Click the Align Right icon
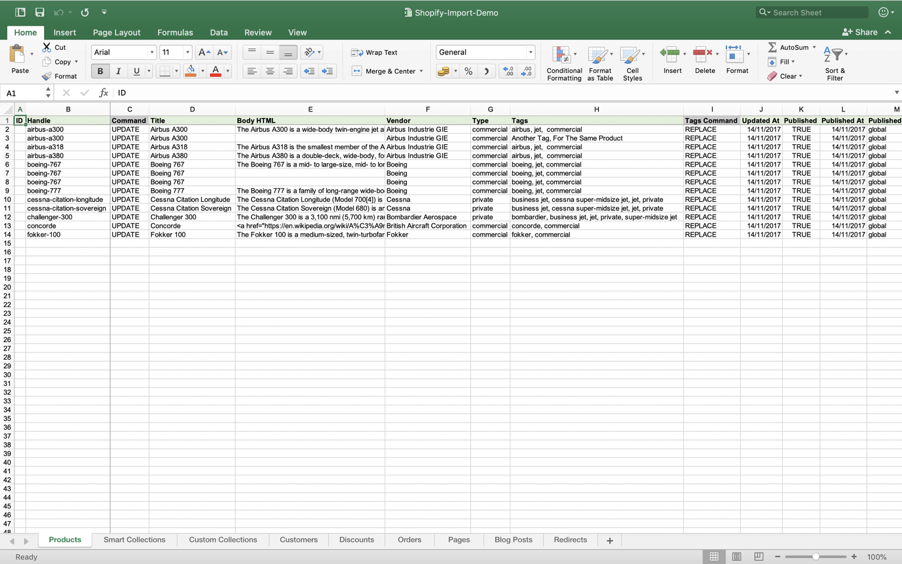Image resolution: width=902 pixels, height=564 pixels. coord(288,71)
